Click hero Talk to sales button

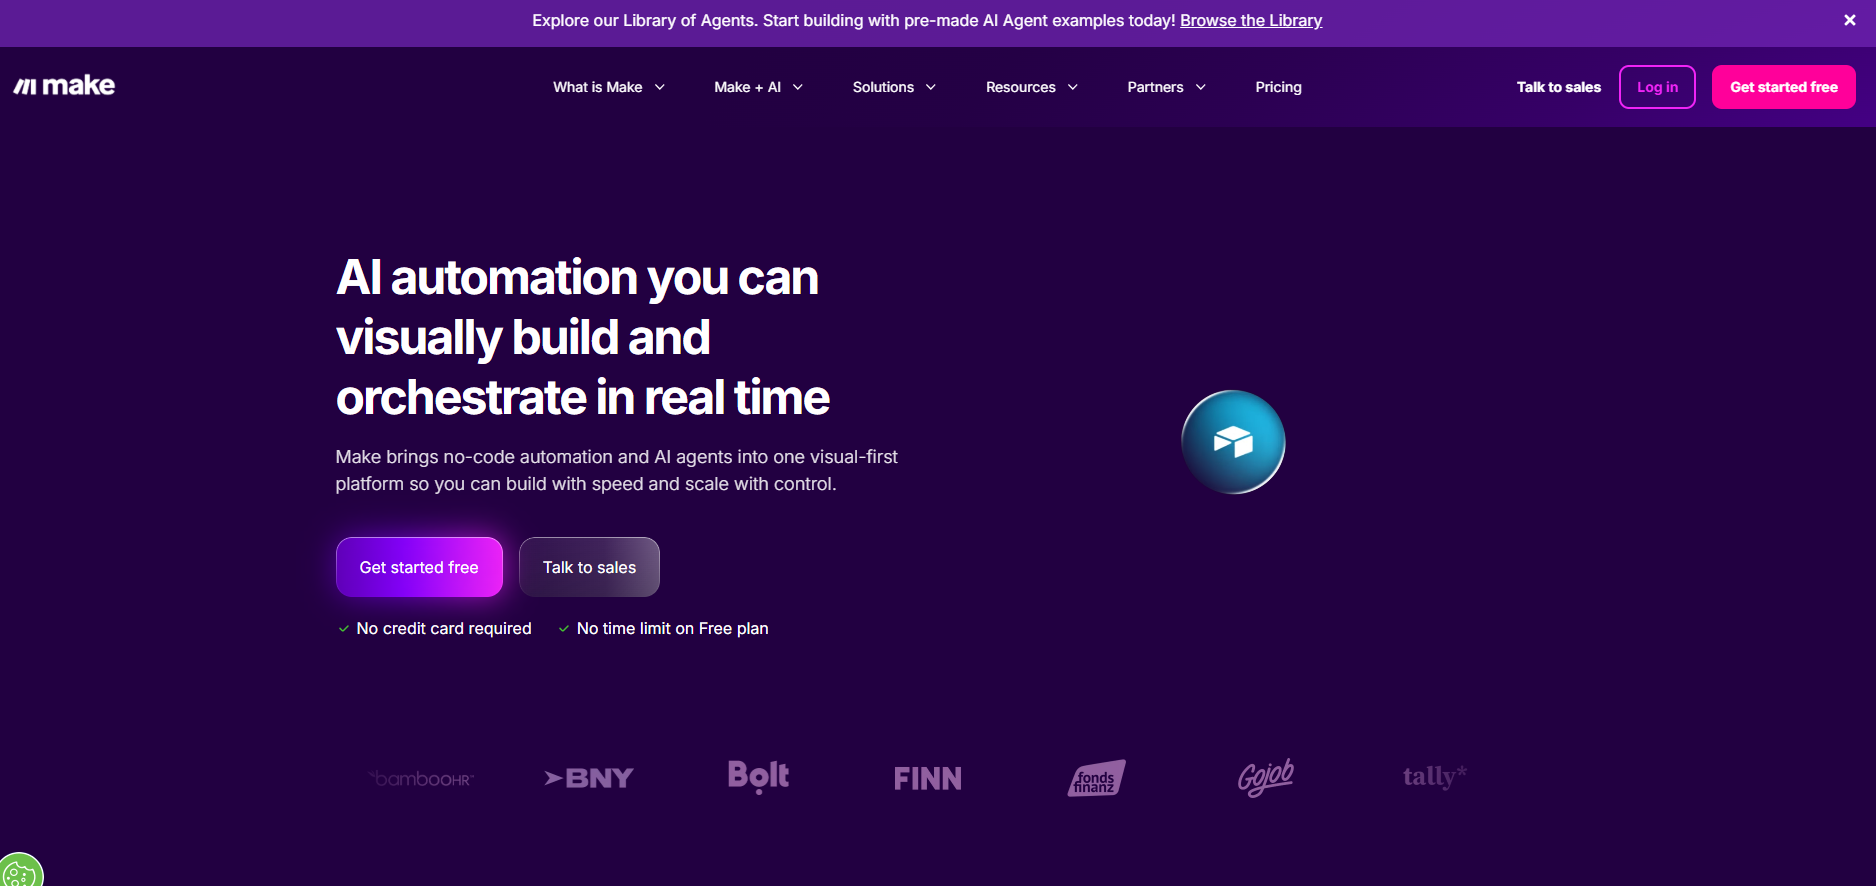589,567
